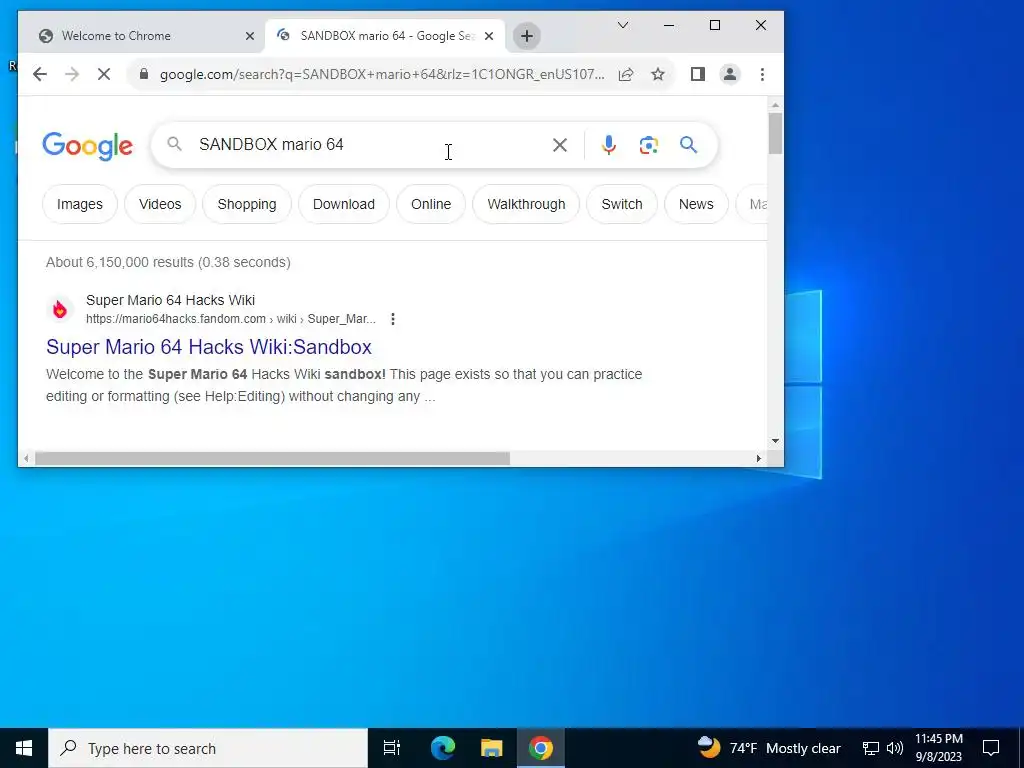
Task: Open Task View on the taskbar
Action: point(392,748)
